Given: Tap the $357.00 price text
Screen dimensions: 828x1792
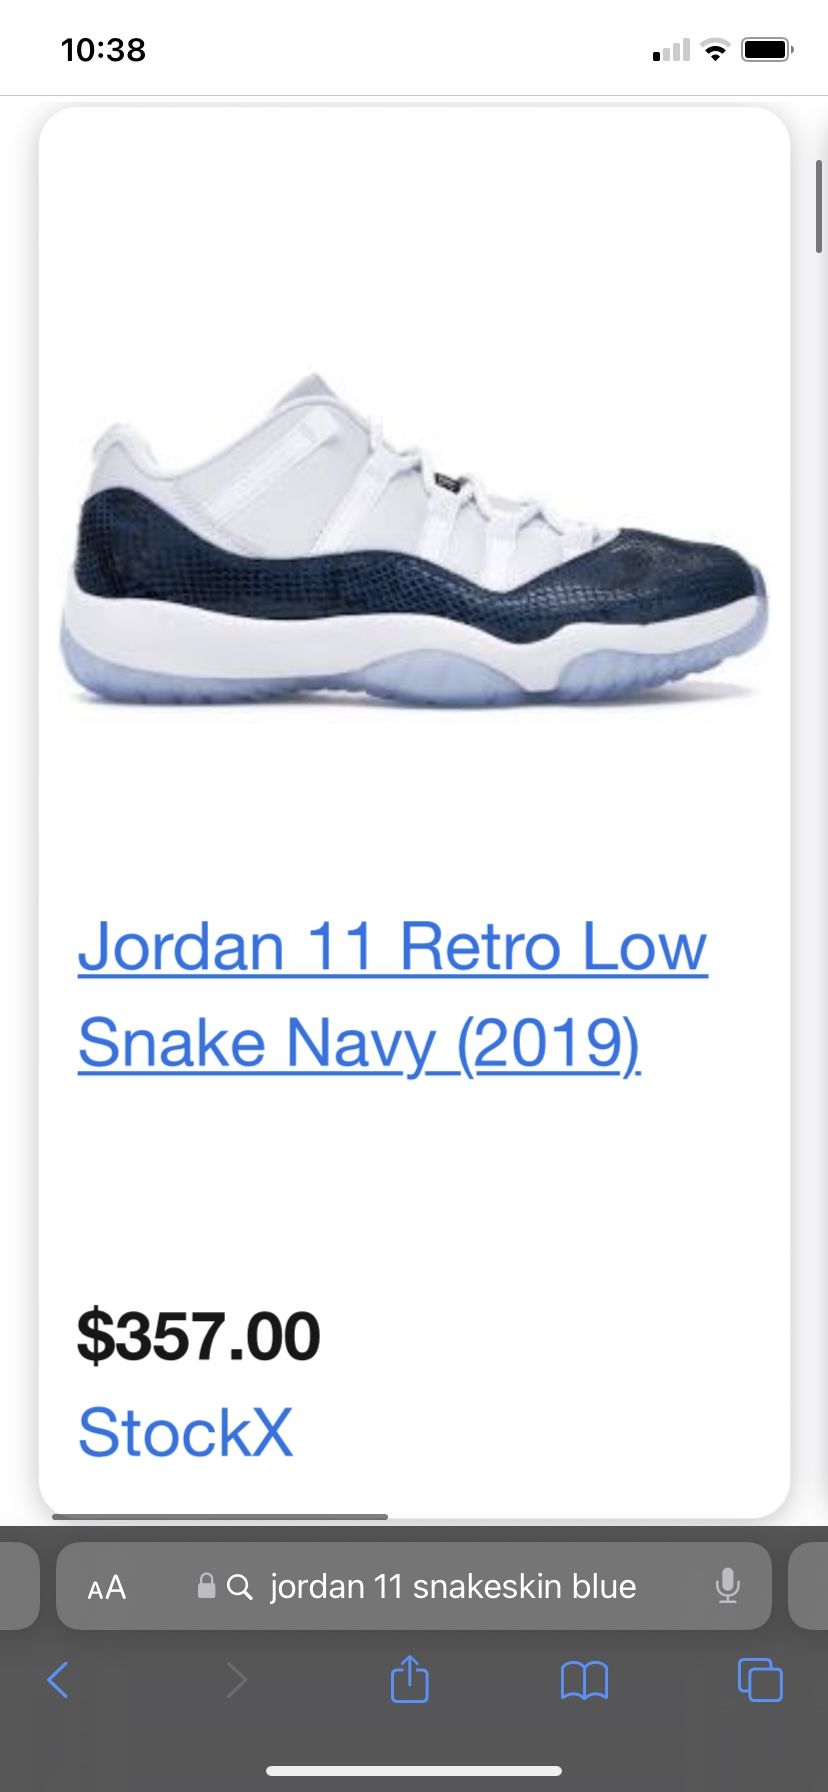Looking at the screenshot, I should point(199,1336).
